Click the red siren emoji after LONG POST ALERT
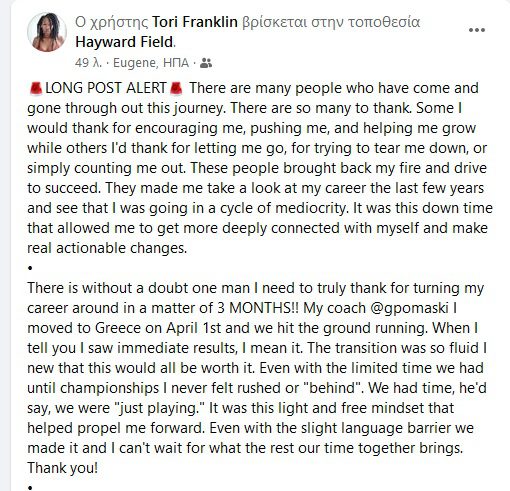The height and width of the screenshot is (491, 510). point(176,88)
